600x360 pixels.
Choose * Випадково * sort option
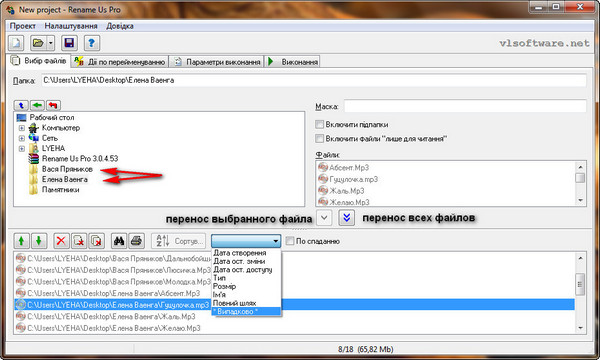(246, 312)
